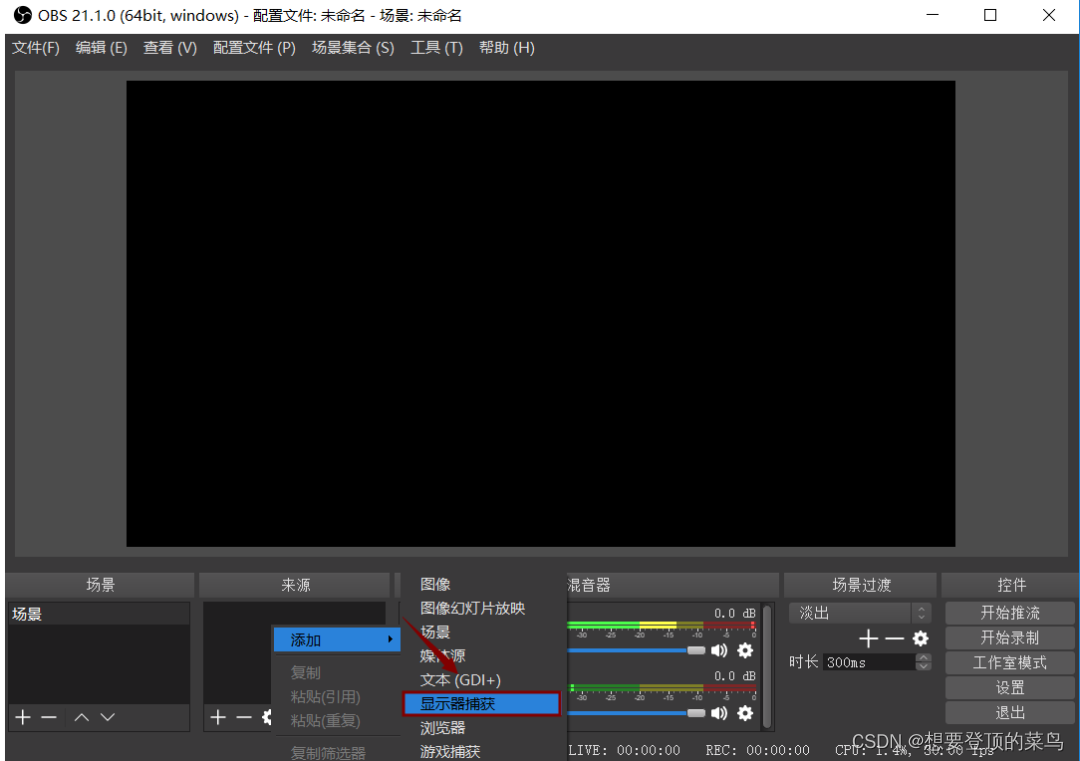Decrease 时长 duration with the down stepper
Image resolution: width=1080 pixels, height=761 pixels.
tap(924, 666)
